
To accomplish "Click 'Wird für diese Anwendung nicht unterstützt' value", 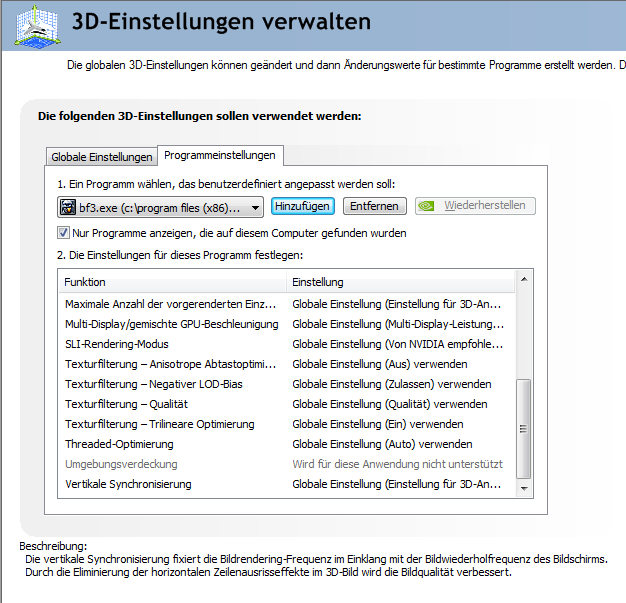I will [x=397, y=464].
